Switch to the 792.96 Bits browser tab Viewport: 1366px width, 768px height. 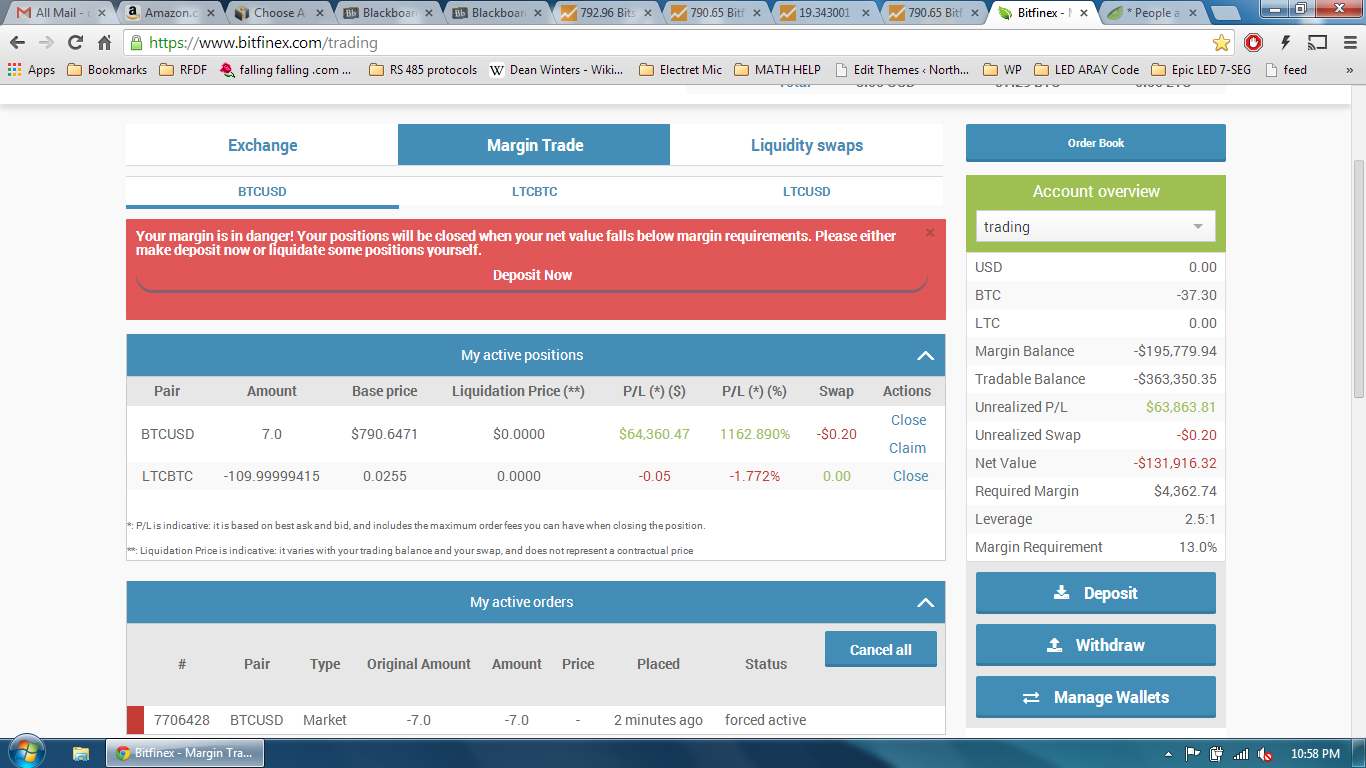[605, 13]
